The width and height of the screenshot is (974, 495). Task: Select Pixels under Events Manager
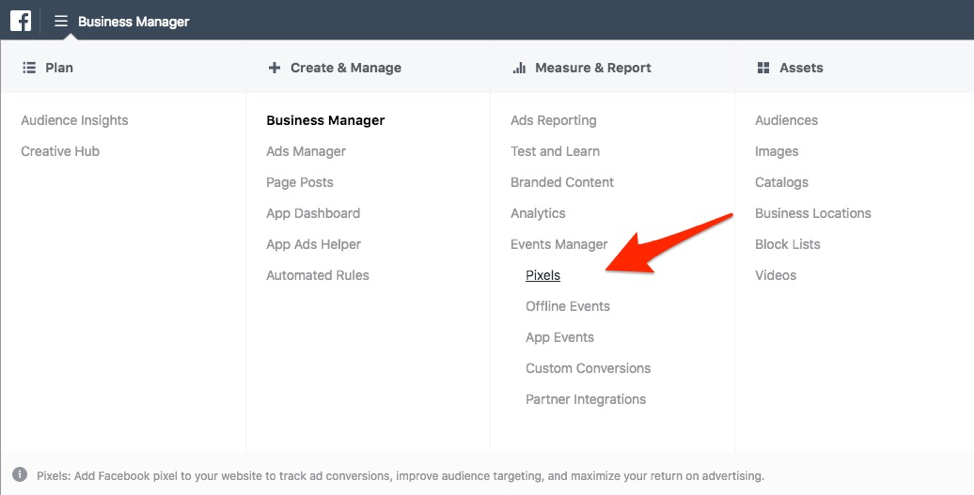(543, 275)
